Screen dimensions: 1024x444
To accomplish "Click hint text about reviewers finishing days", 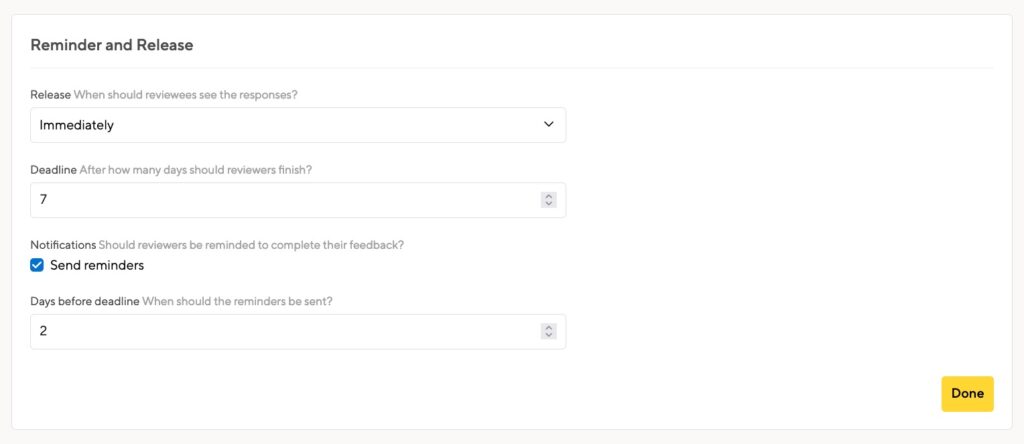I will pos(196,170).
